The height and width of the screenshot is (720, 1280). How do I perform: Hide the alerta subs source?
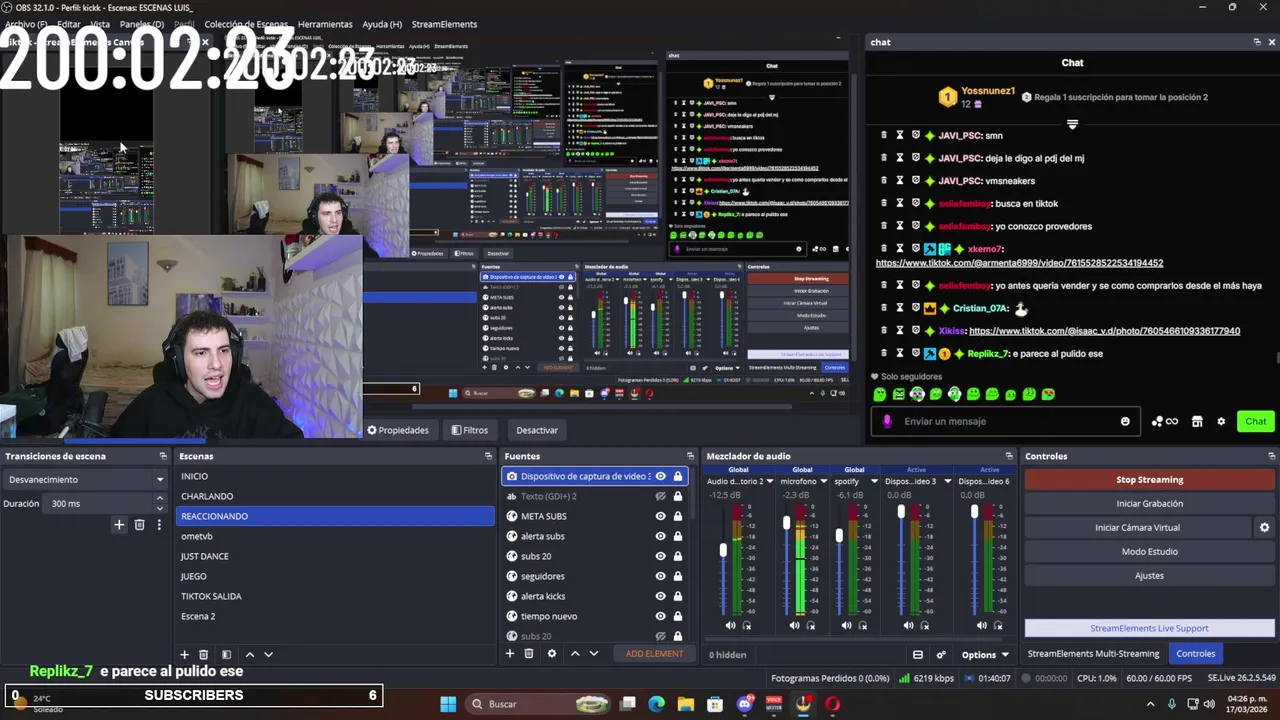pyautogui.click(x=660, y=536)
